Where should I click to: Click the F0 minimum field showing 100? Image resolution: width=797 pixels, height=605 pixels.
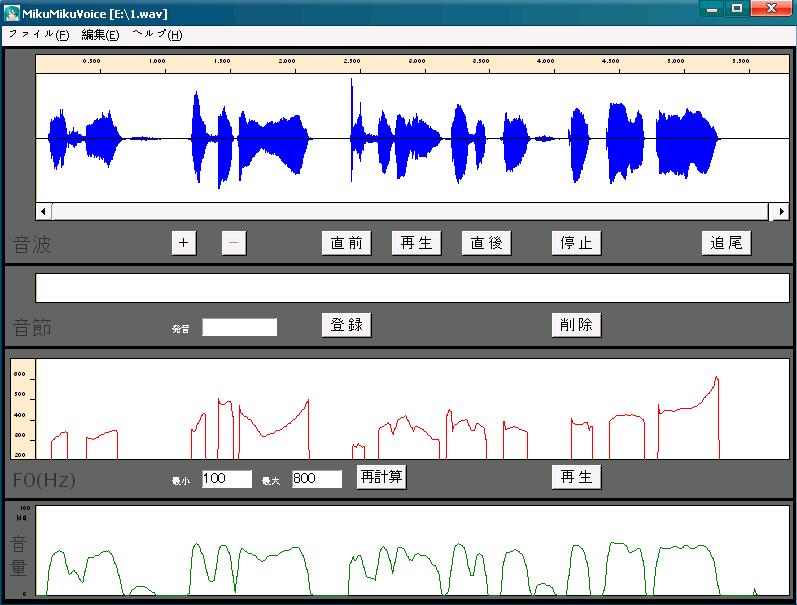pos(227,478)
